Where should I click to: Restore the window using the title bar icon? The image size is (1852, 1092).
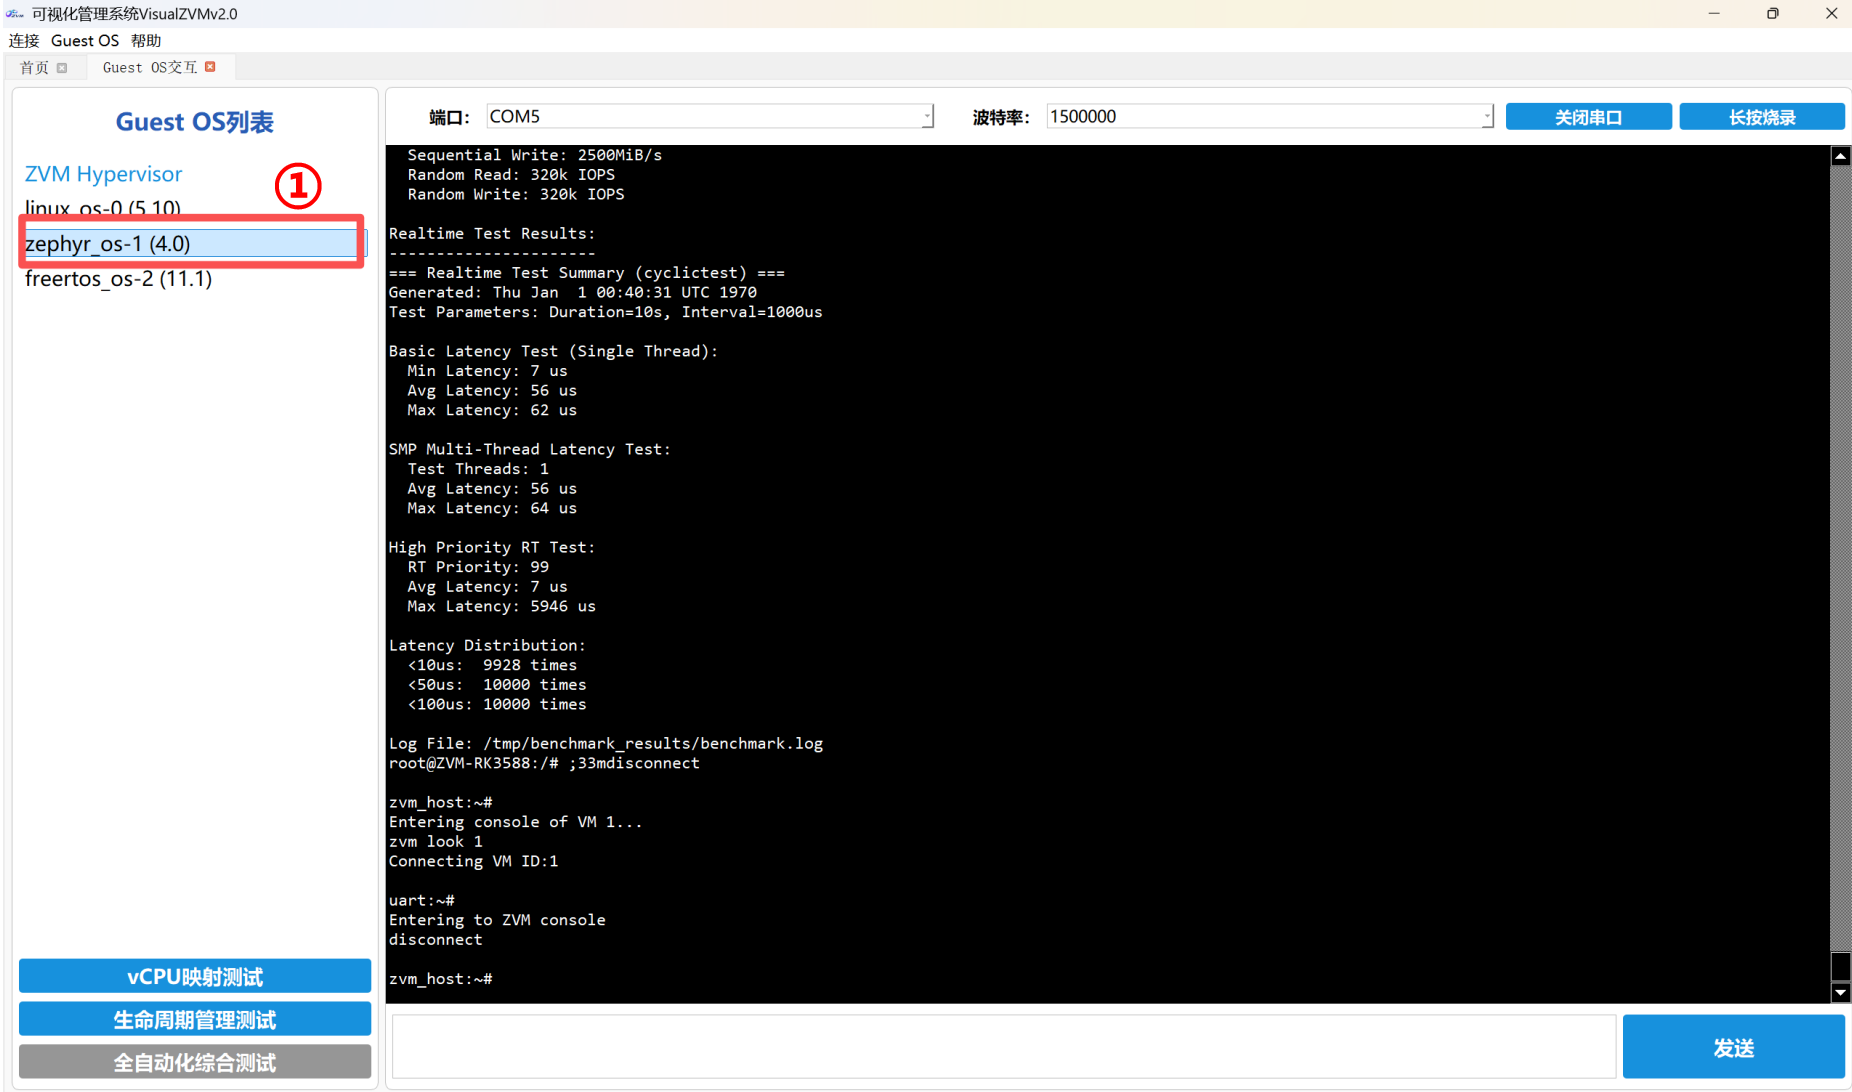[x=1772, y=14]
